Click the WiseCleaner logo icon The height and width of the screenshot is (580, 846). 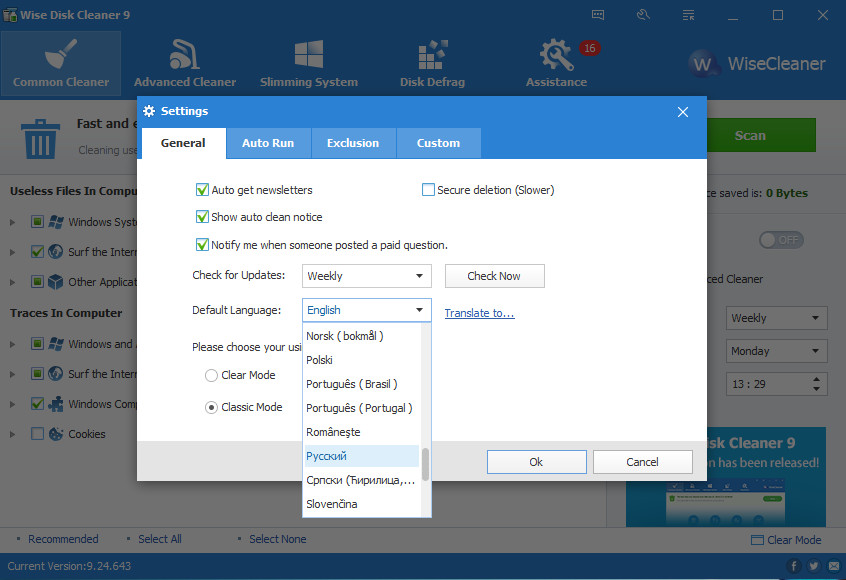coord(706,63)
